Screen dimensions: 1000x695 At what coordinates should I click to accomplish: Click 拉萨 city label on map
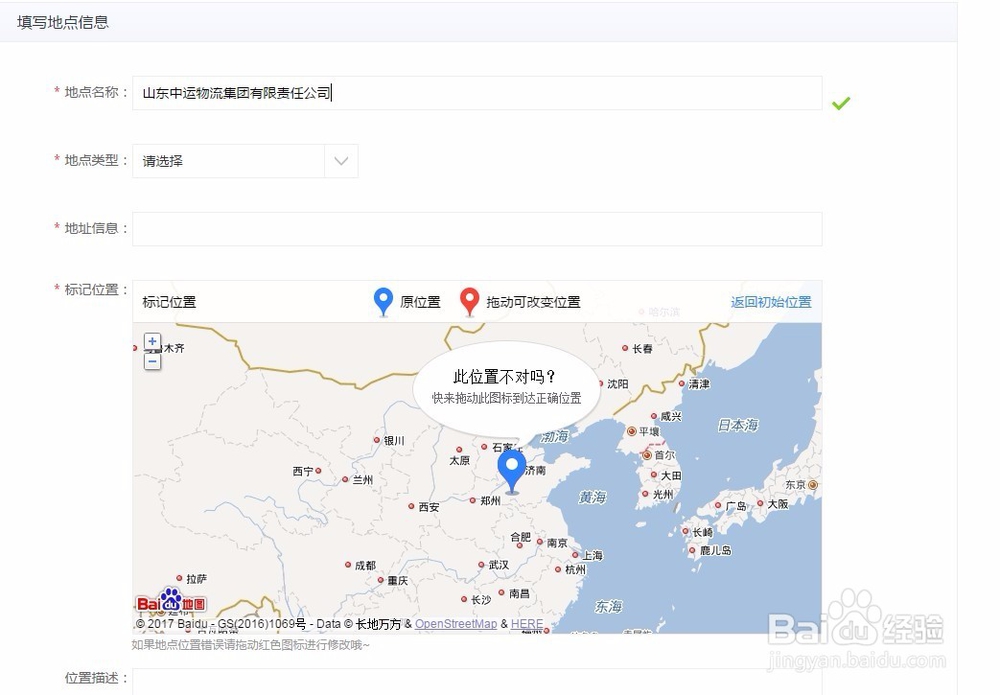pos(196,579)
